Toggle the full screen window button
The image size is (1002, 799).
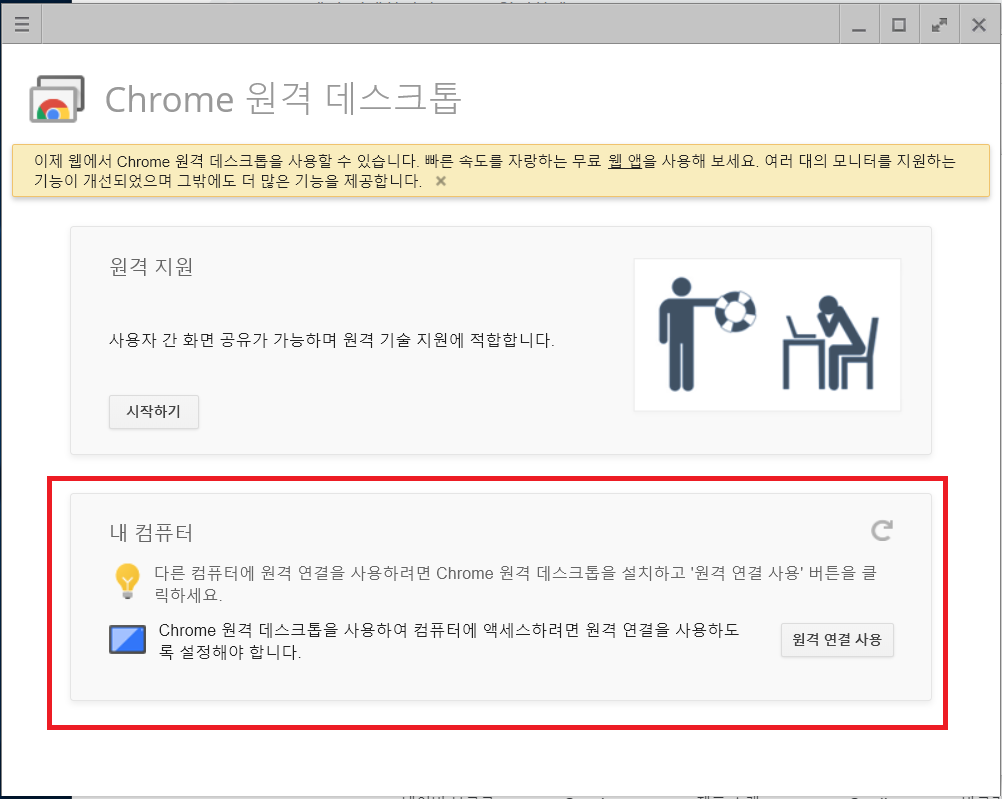coord(939,25)
